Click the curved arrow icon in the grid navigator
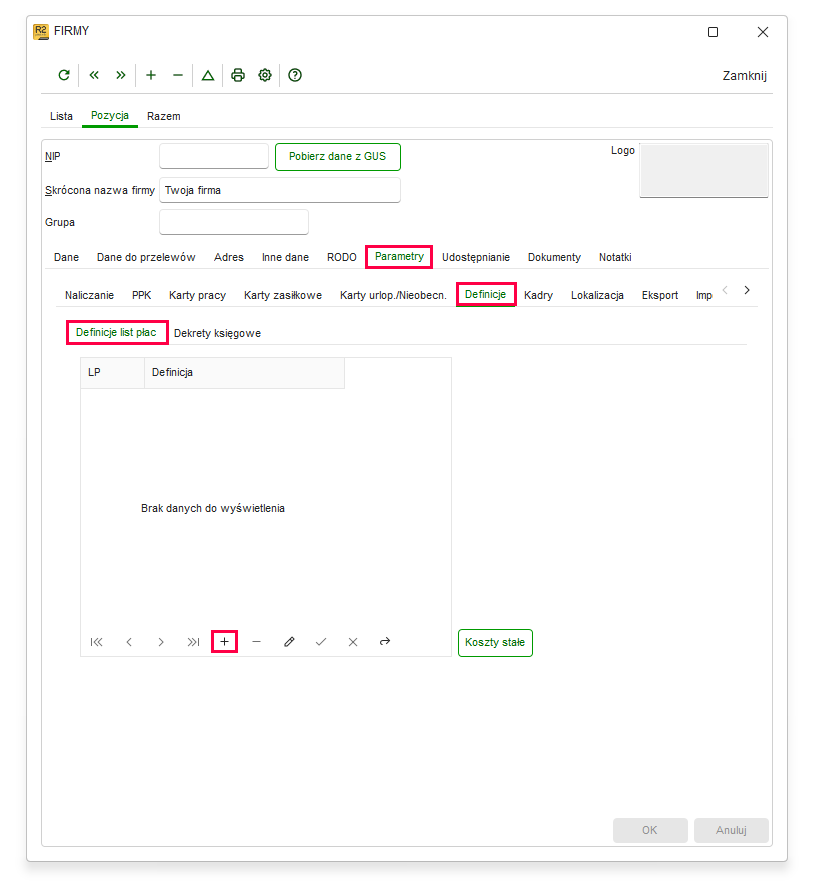The image size is (813, 883). point(385,642)
